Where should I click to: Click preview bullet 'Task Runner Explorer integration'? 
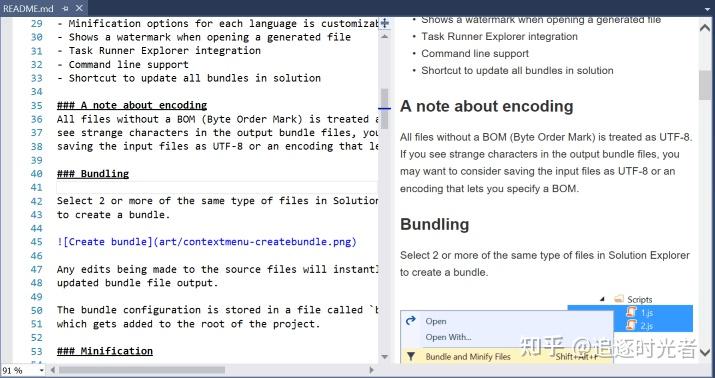pyautogui.click(x=499, y=36)
